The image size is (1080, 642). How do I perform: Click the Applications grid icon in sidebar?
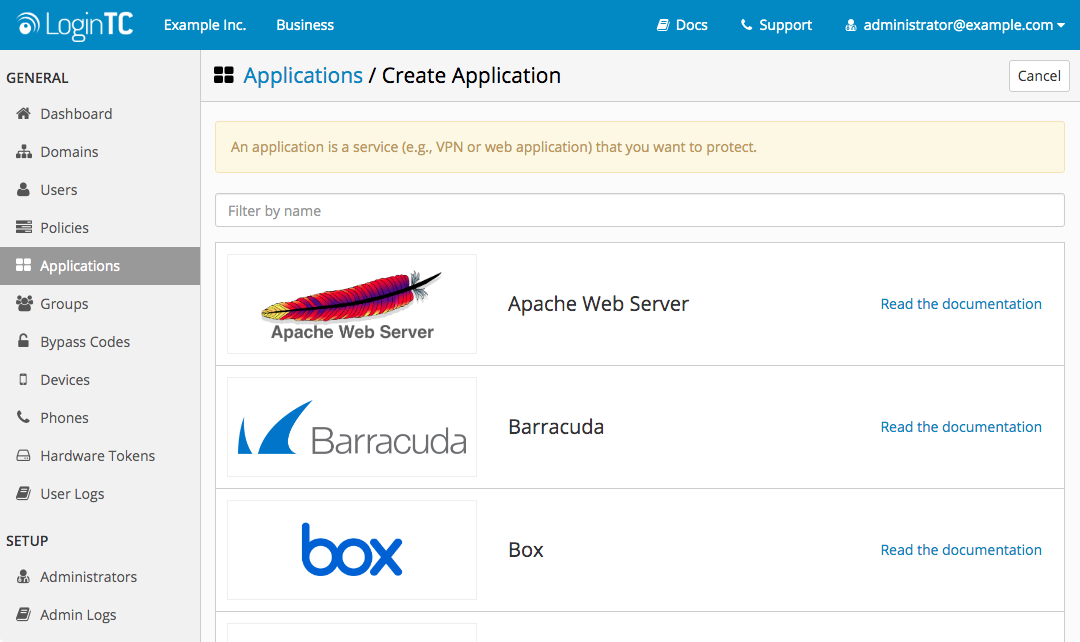[x=23, y=265]
